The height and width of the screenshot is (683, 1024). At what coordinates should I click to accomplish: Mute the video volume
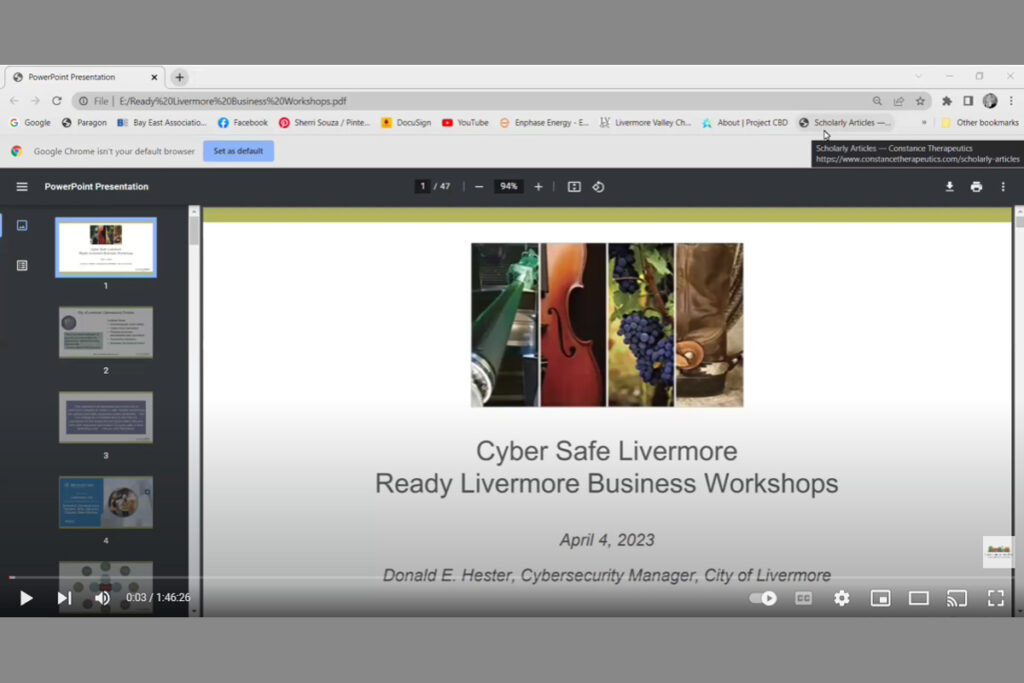click(x=103, y=597)
